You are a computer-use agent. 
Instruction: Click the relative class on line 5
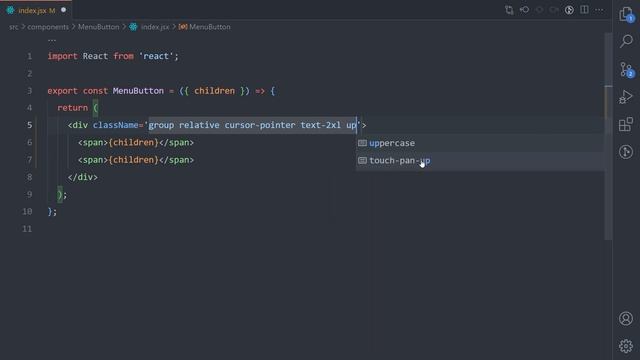(199, 125)
